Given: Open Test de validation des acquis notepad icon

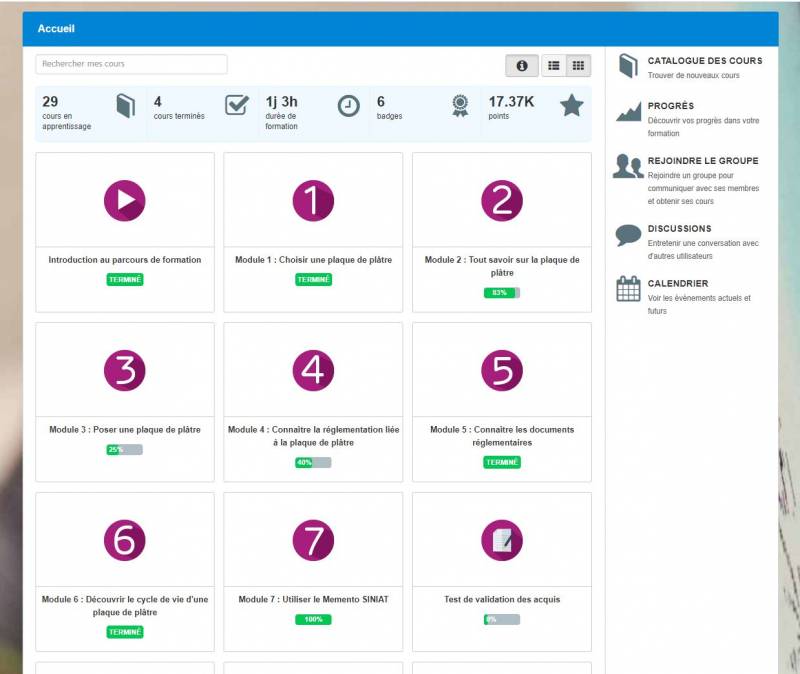Looking at the screenshot, I should (x=501, y=540).
